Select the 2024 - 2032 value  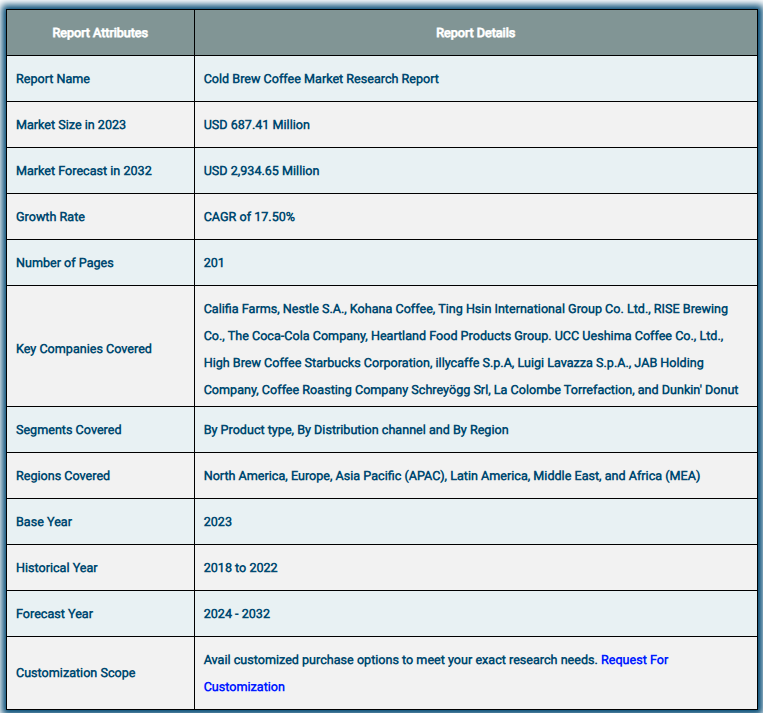[x=236, y=614]
